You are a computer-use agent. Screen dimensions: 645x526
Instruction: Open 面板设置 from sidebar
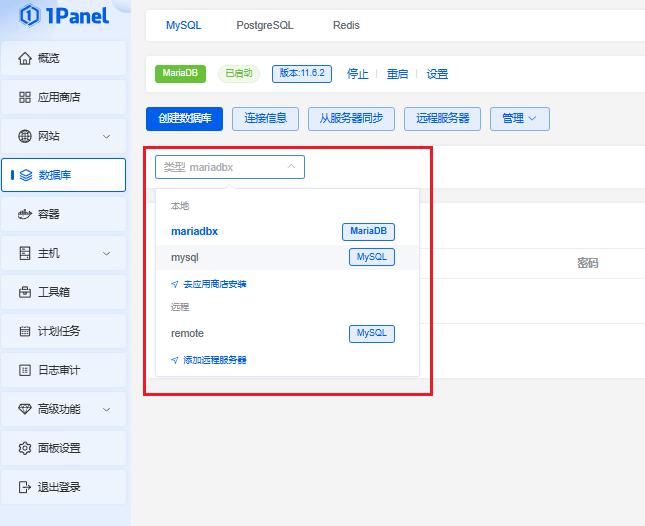63,448
